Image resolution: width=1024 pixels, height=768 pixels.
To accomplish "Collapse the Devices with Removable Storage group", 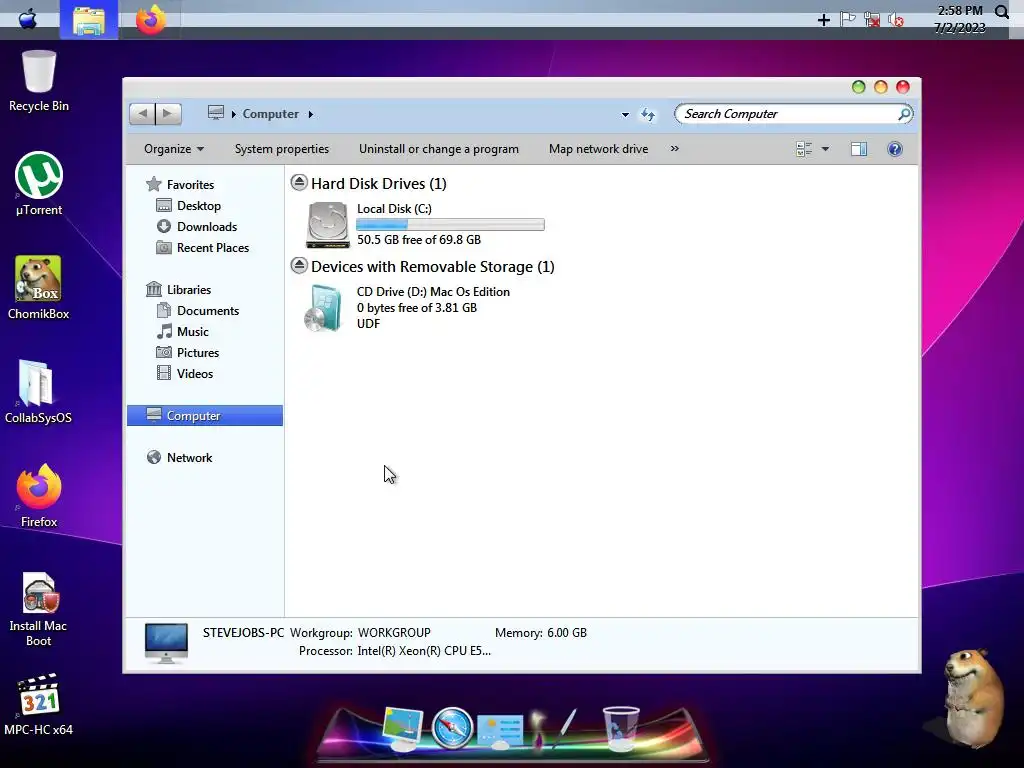I will pyautogui.click(x=299, y=265).
